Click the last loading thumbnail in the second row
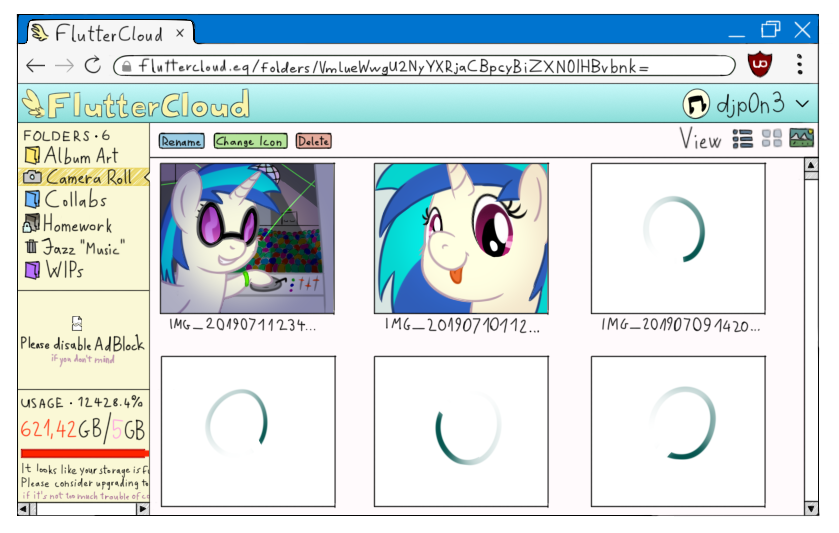Image resolution: width=839 pixels, height=533 pixels. [x=678, y=431]
